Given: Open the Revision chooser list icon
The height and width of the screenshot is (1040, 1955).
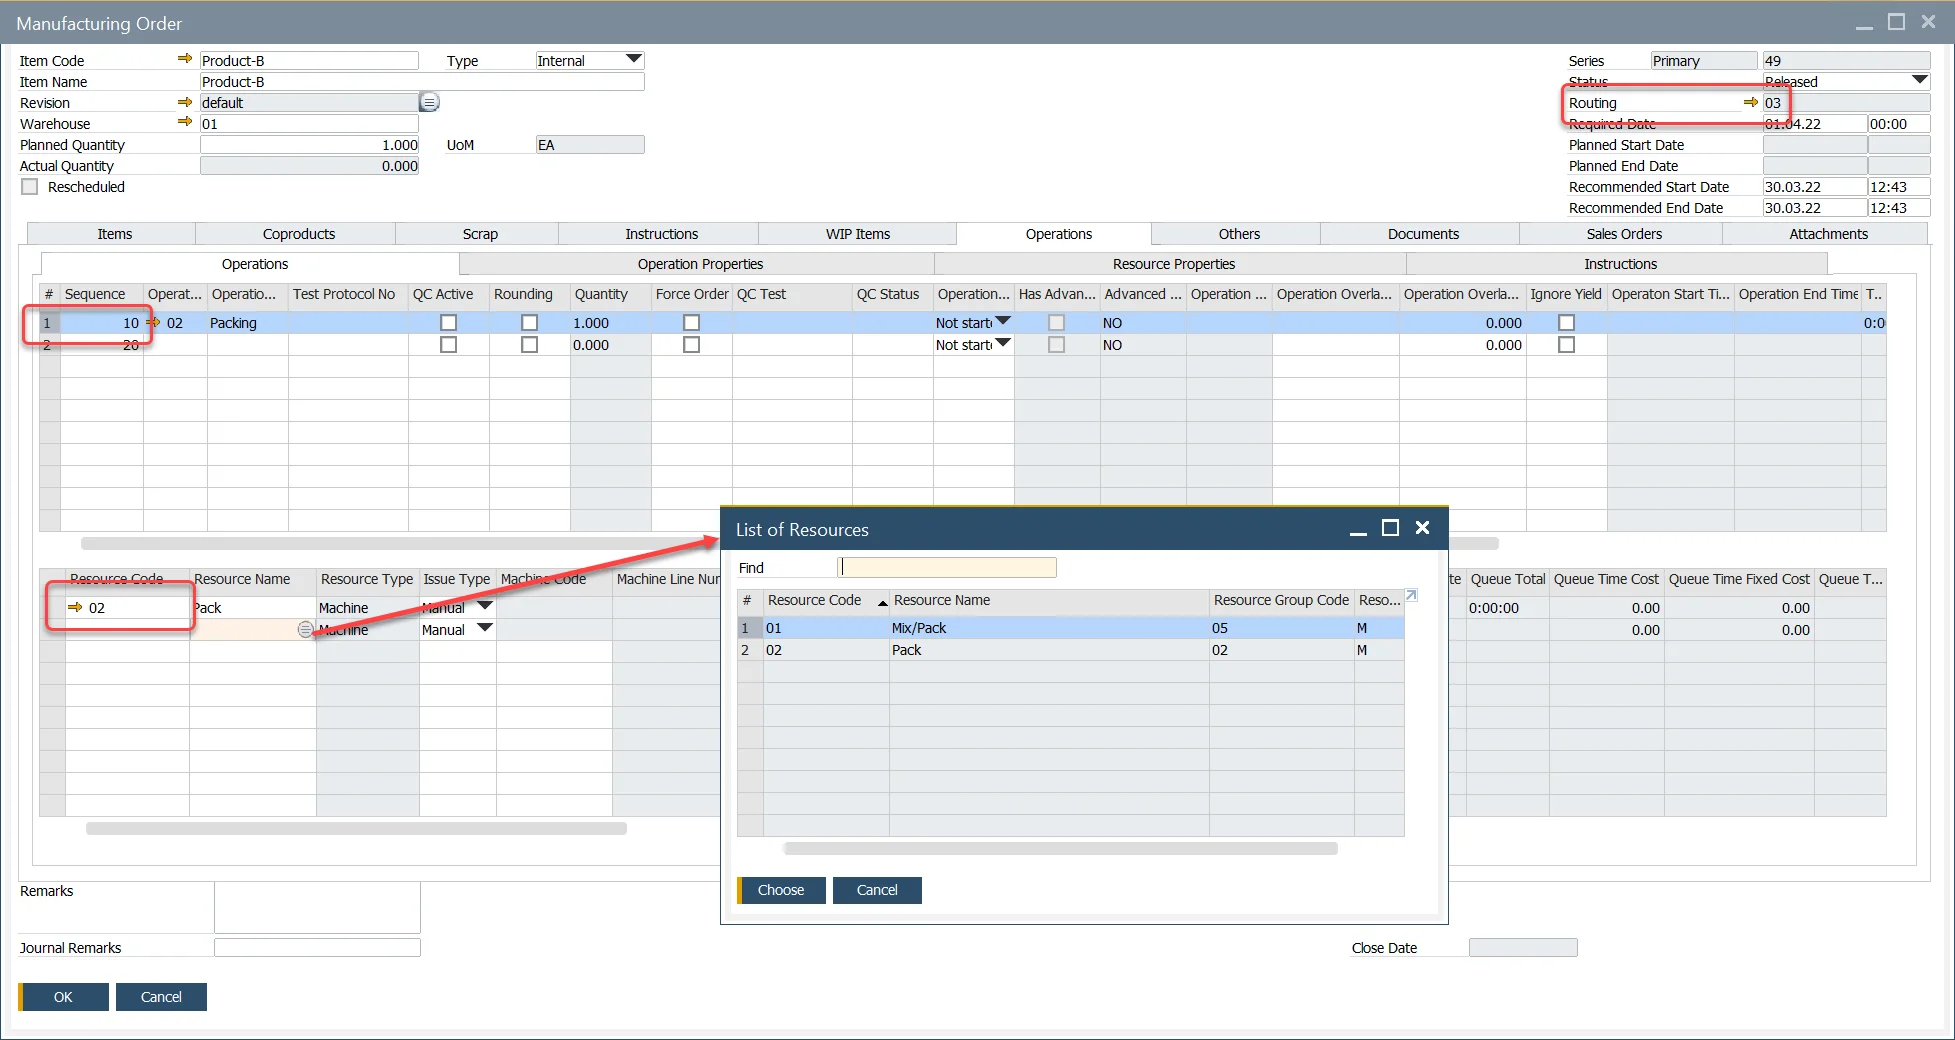Looking at the screenshot, I should pos(429,102).
